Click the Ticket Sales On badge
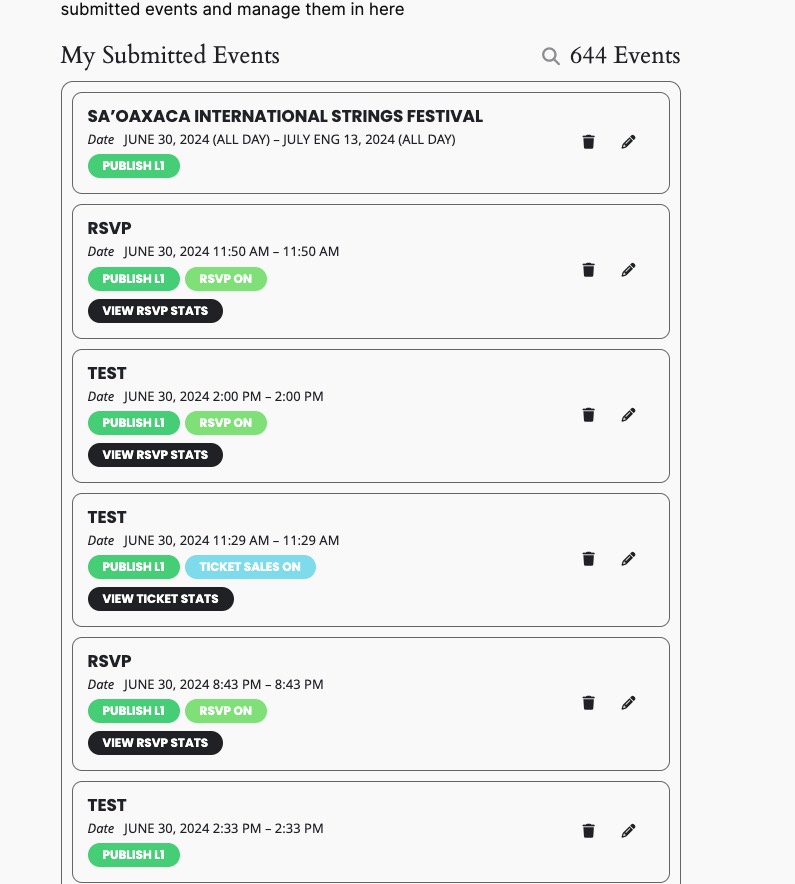The height and width of the screenshot is (884, 795). pos(250,567)
